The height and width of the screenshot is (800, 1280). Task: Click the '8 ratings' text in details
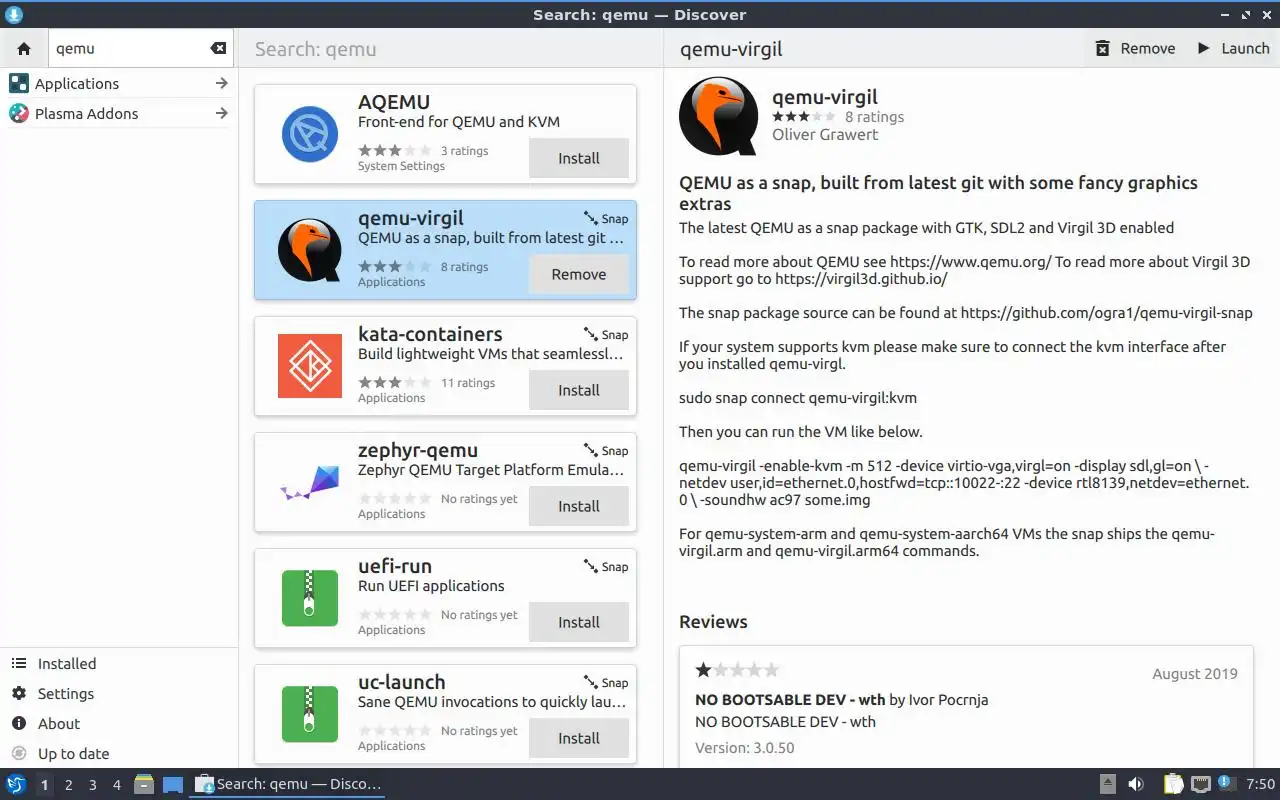tap(874, 116)
